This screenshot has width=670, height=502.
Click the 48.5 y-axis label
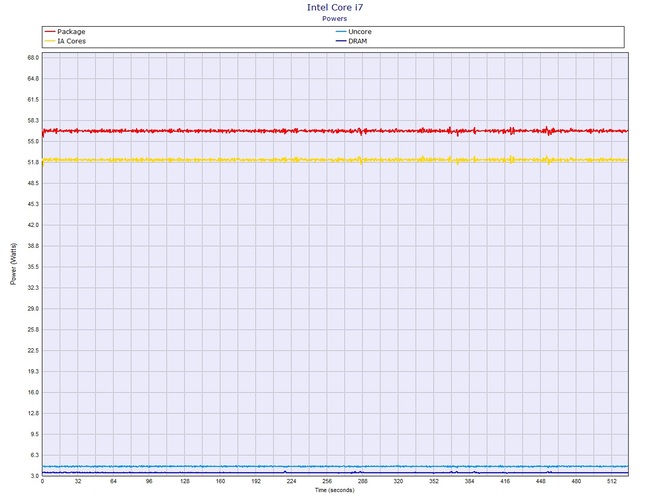(x=33, y=183)
